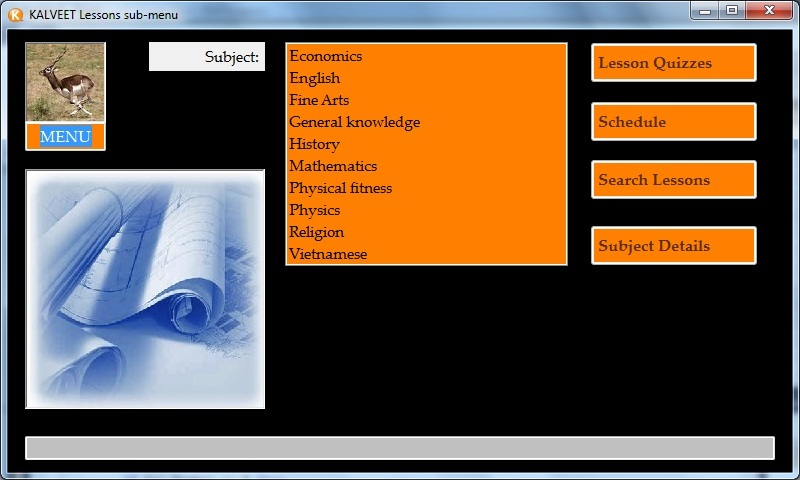
Task: Select English in the subject list
Action: 426,78
